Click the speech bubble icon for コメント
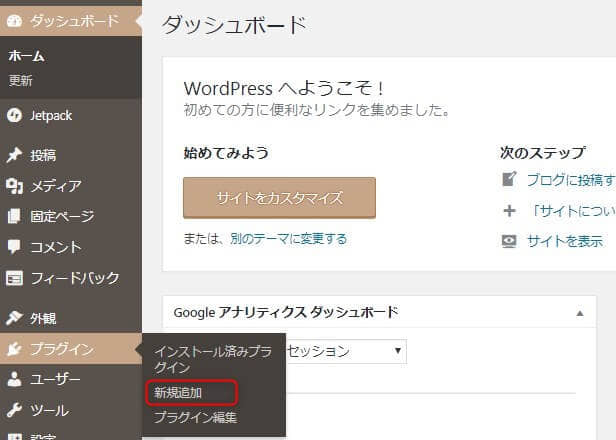 (x=15, y=247)
